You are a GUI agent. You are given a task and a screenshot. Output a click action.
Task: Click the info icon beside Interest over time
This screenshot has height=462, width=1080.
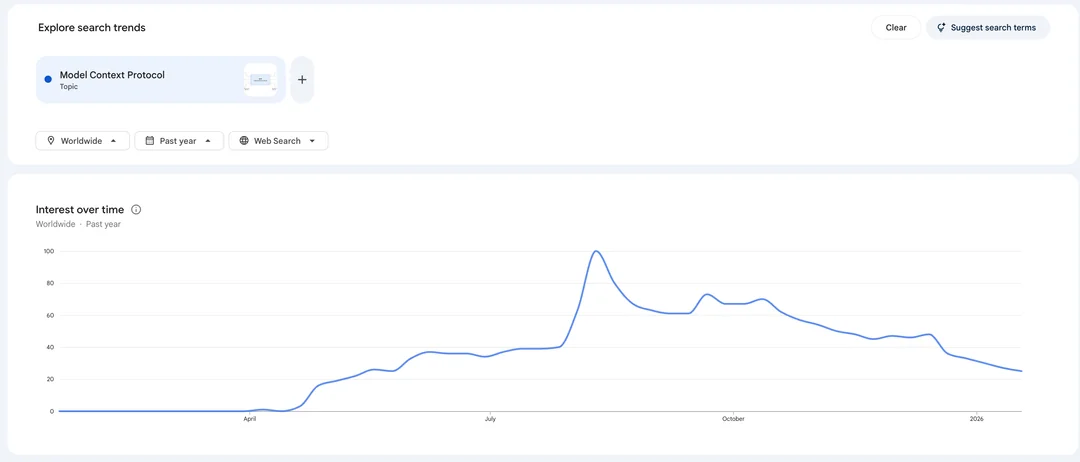click(x=136, y=209)
